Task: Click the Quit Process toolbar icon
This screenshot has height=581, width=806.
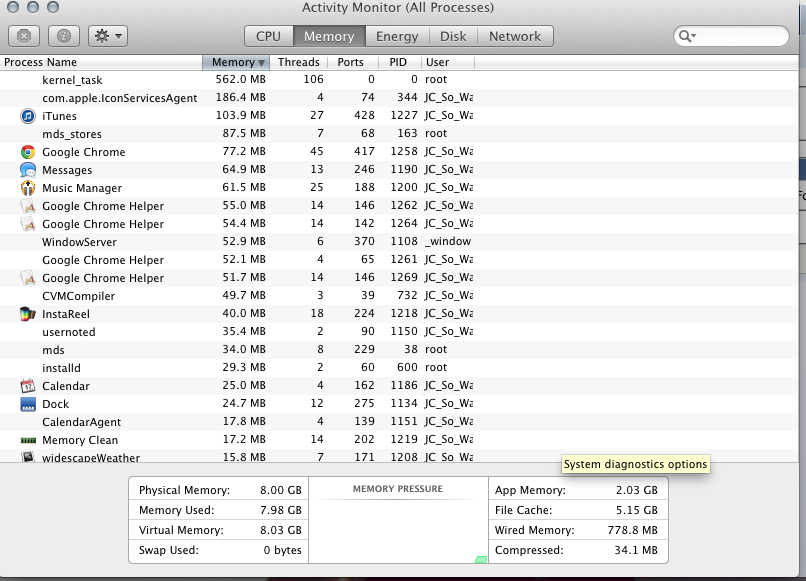Action: pyautogui.click(x=24, y=36)
